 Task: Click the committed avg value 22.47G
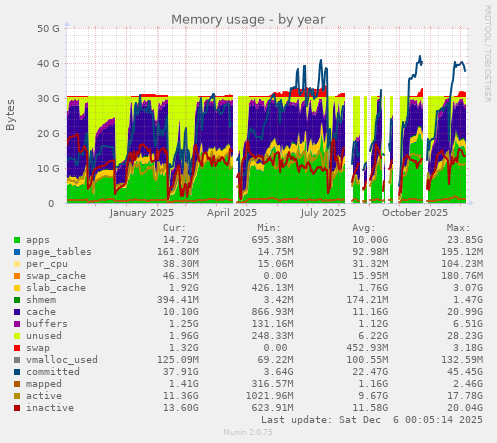tap(370, 372)
